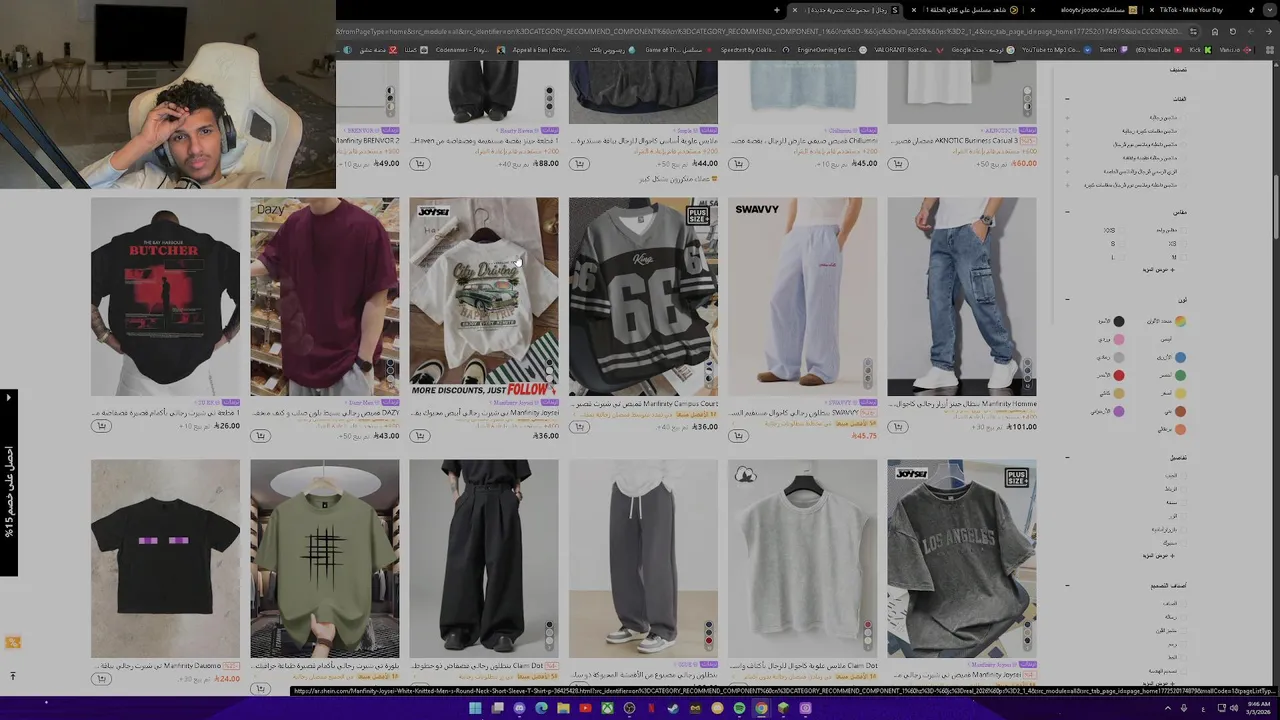The height and width of the screenshot is (720, 1280).
Task: Open Spotify from the taskbar
Action: [739, 708]
